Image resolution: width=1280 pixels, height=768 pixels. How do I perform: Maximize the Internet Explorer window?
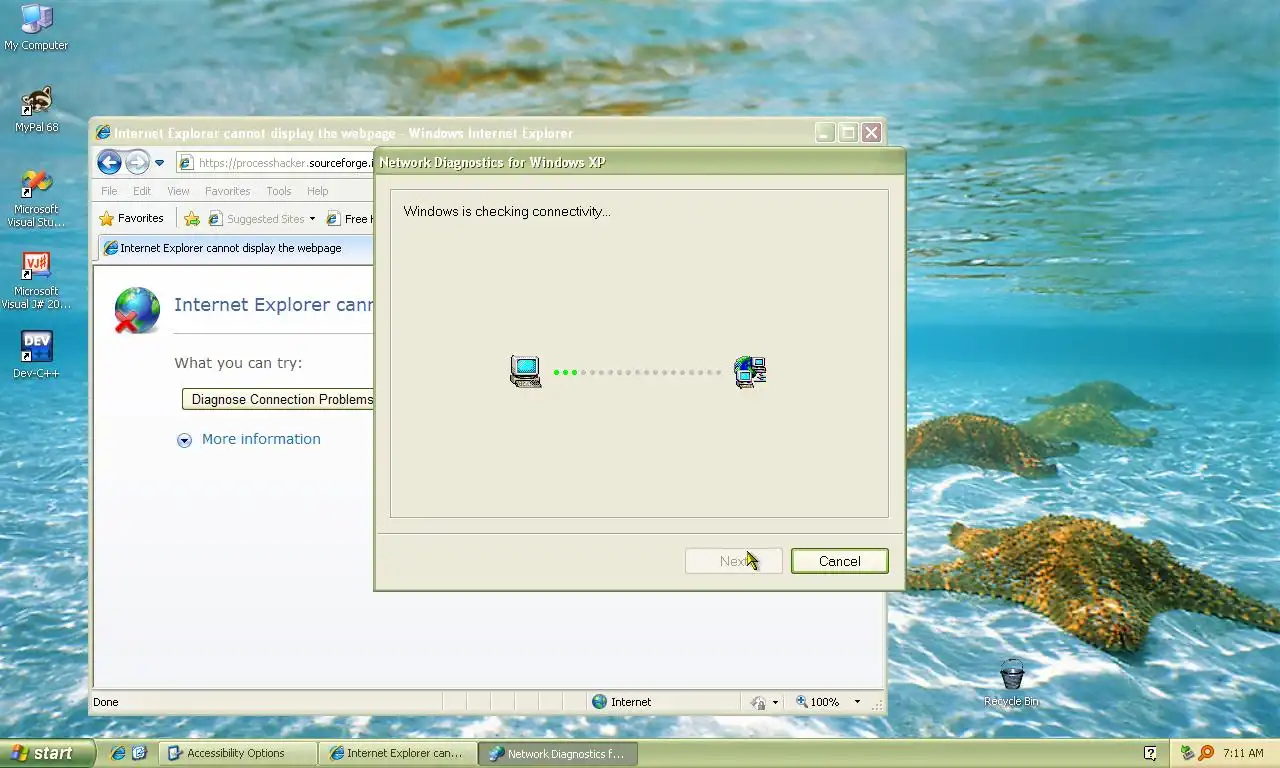click(x=848, y=133)
